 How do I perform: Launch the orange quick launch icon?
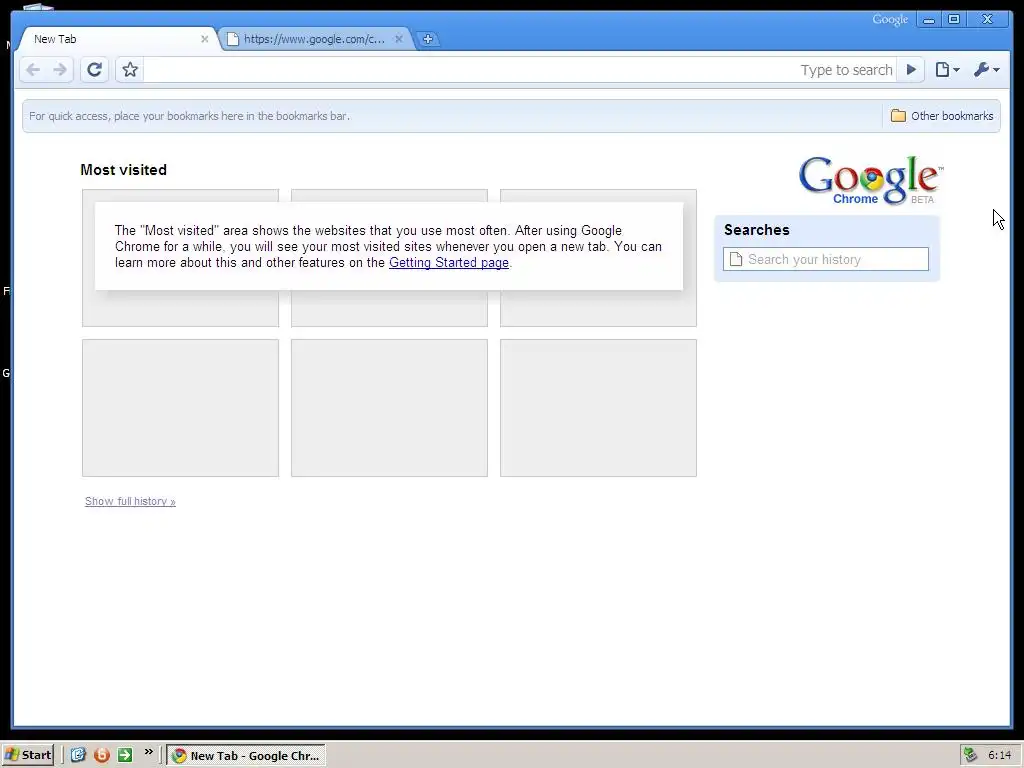102,755
